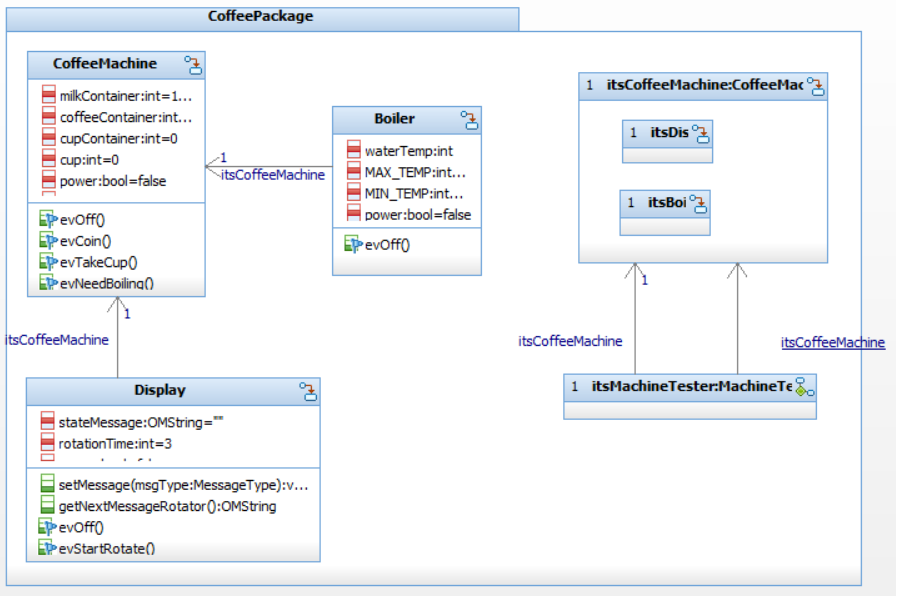
Task: Select the CoffeePackage tab header
Action: [261, 17]
